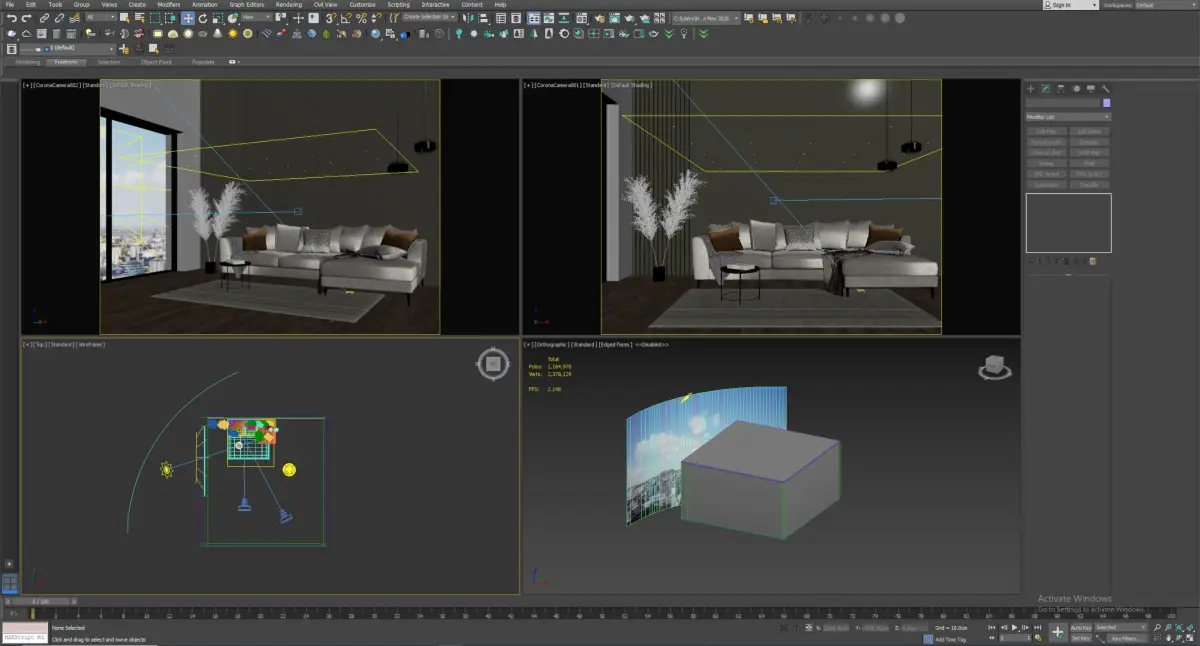Image resolution: width=1200 pixels, height=646 pixels.
Task: Open the project path dropdown in toolbar
Action: [x=706, y=18]
